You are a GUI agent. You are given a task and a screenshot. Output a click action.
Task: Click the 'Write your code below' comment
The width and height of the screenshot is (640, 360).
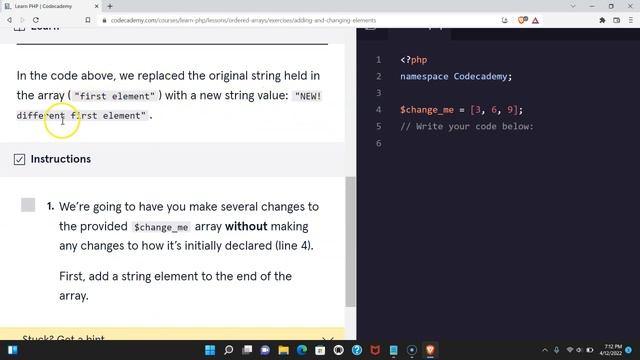[467, 127]
